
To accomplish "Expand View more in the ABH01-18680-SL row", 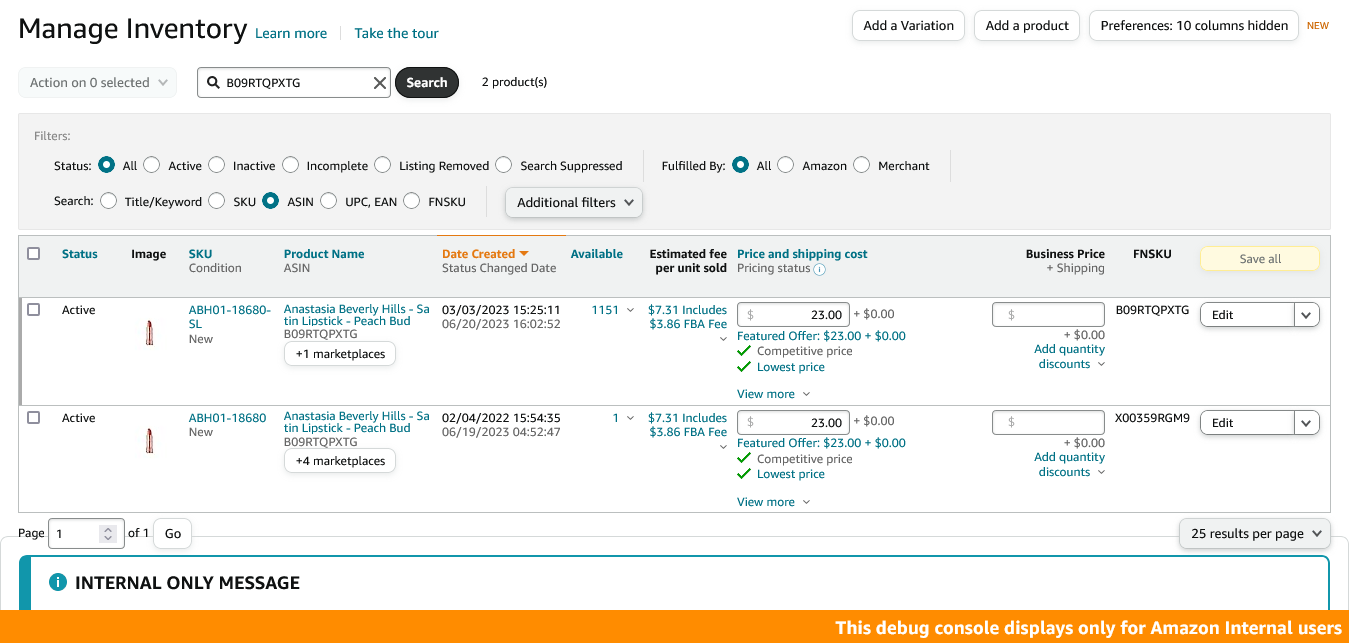I will (773, 394).
